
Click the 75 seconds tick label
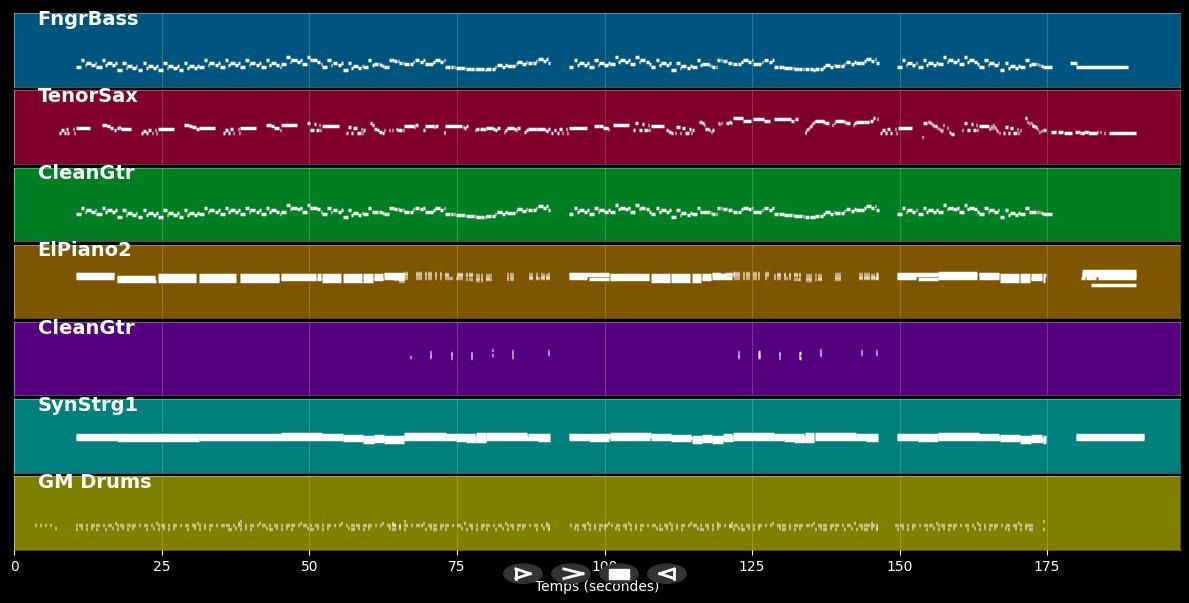tap(457, 567)
